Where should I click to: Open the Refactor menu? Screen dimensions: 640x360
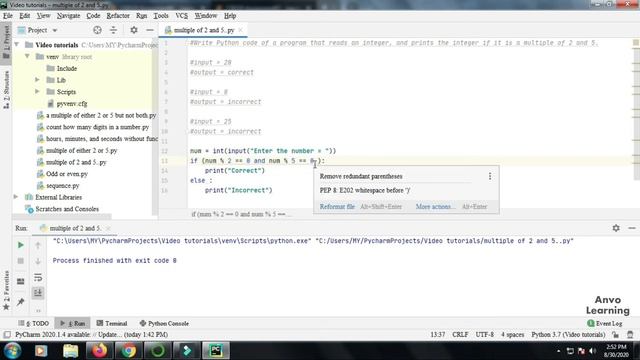[118, 16]
